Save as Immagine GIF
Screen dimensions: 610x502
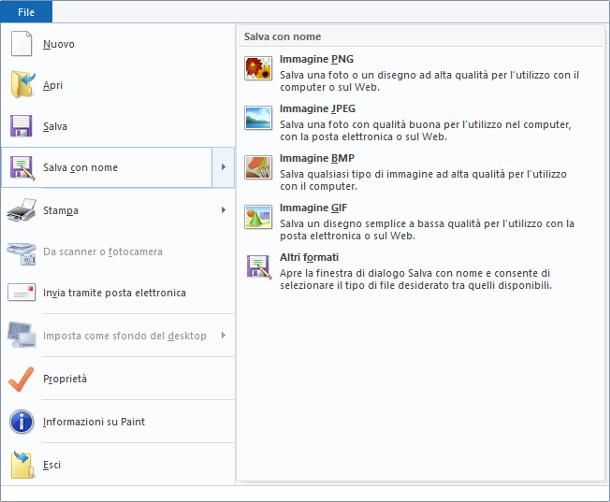coord(420,221)
